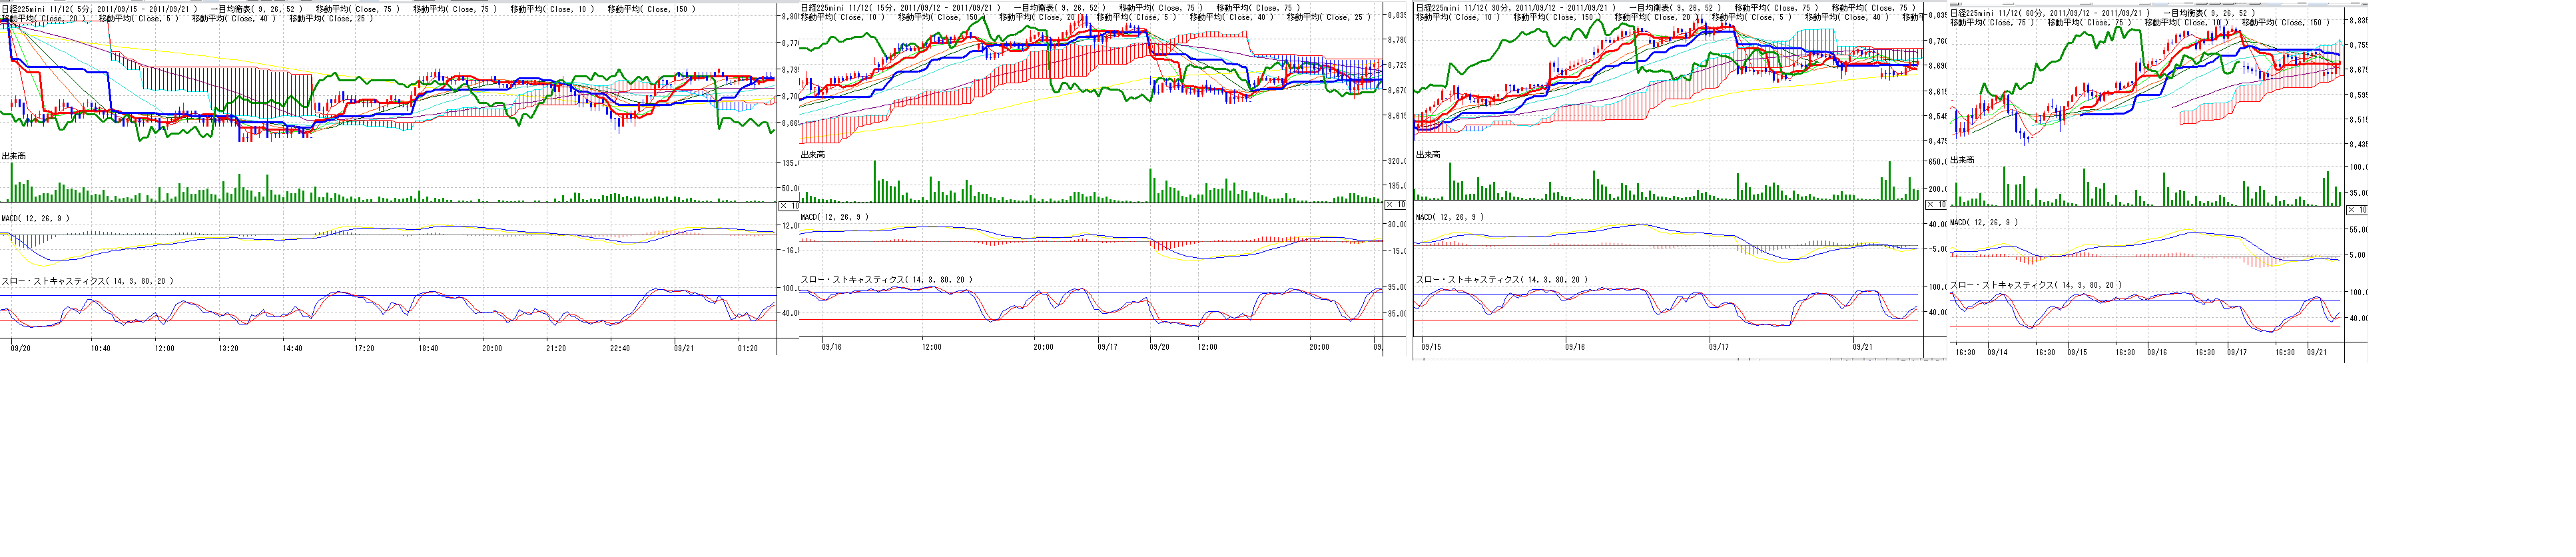Click the 13:20 time marker on 5分 chart
Image resolution: width=2576 pixels, height=557 pixels.
tap(228, 349)
